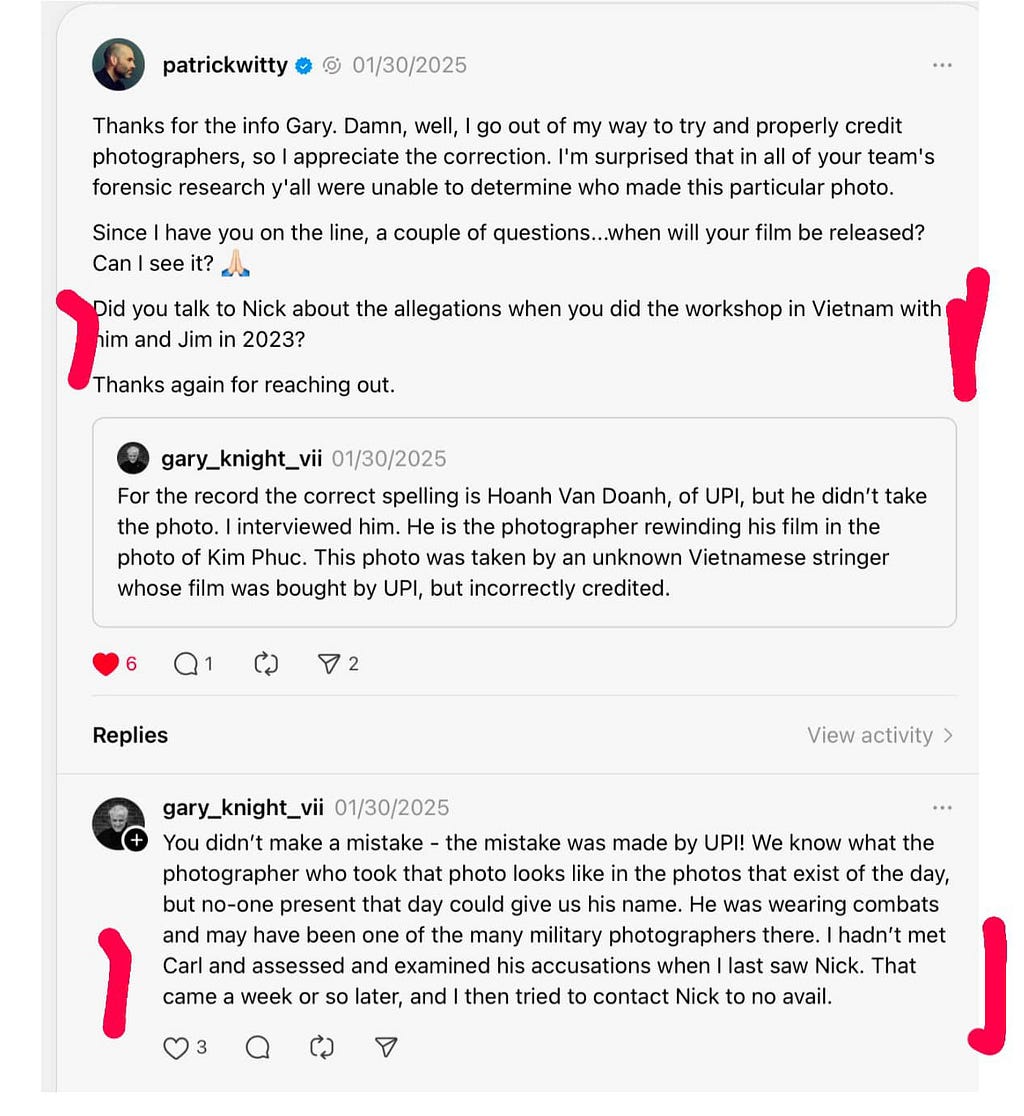This screenshot has width=1024, height=1116.
Task: Open small avatar in quoted gary_knight_vii post
Action: click(133, 458)
